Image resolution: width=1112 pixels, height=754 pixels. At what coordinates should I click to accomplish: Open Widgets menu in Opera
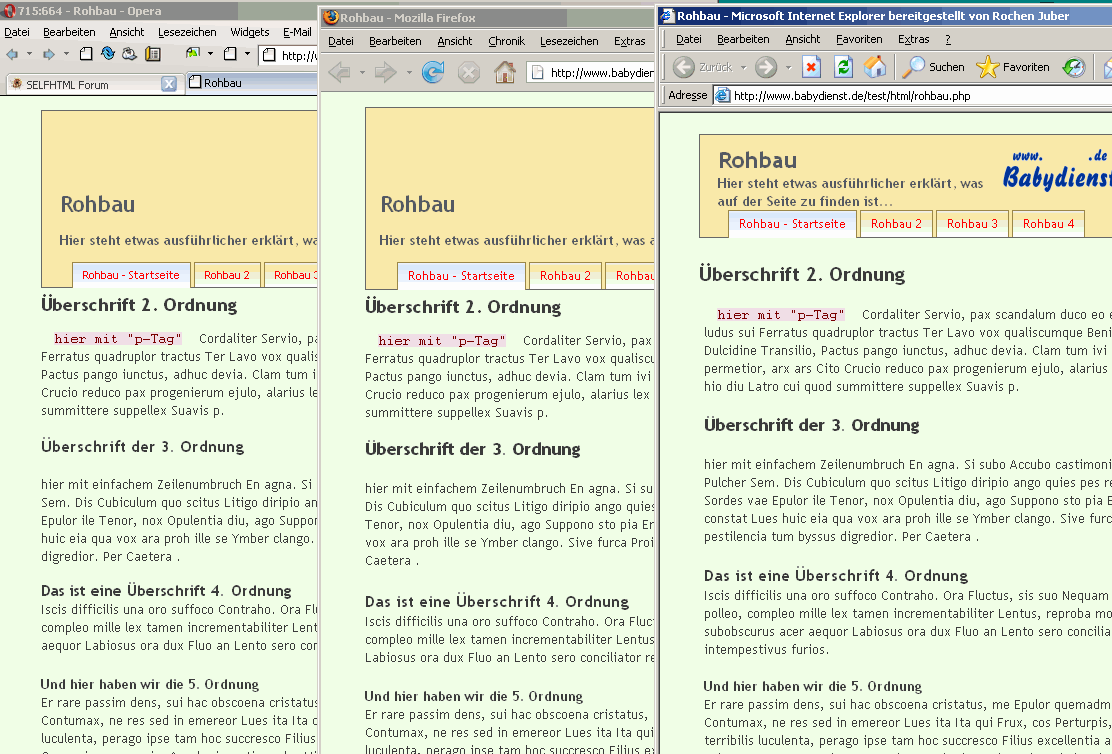click(x=250, y=32)
